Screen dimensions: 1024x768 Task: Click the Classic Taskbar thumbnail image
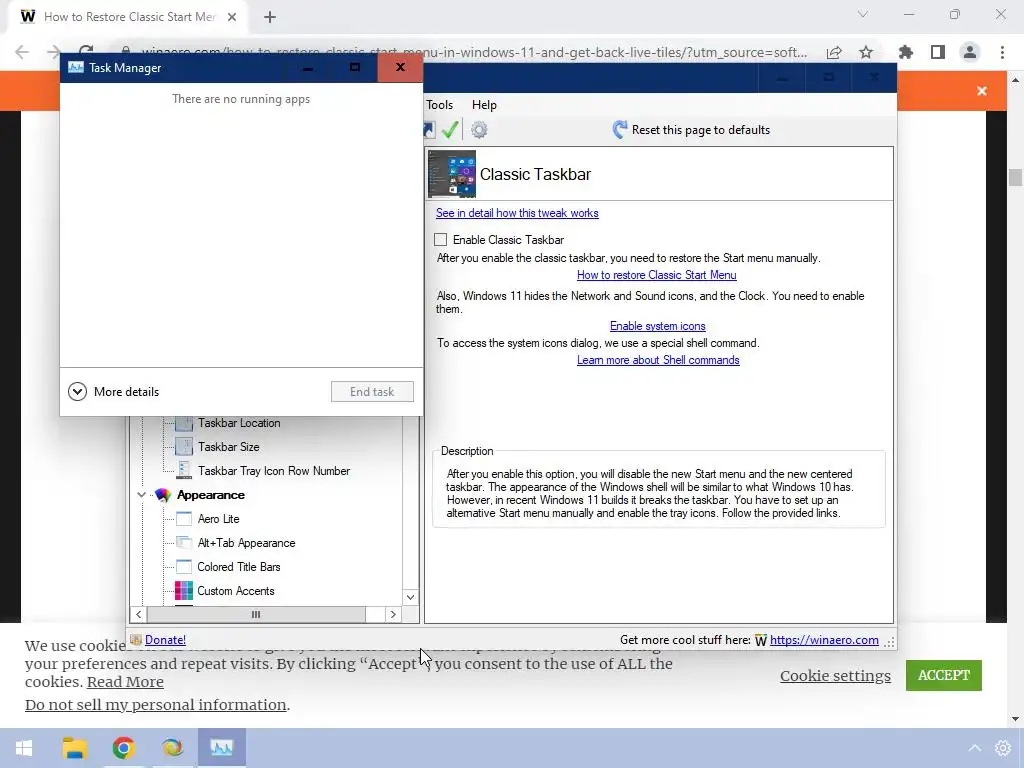coord(452,174)
